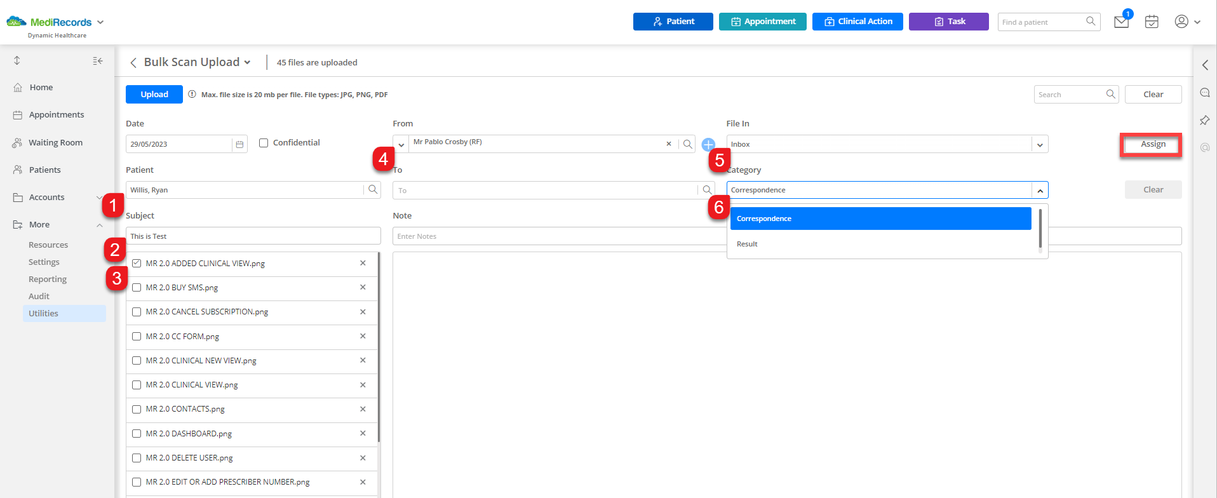This screenshot has height=498, width=1217.
Task: Check the MR 2.0 DELETE USER.png checkbox
Action: 137,457
